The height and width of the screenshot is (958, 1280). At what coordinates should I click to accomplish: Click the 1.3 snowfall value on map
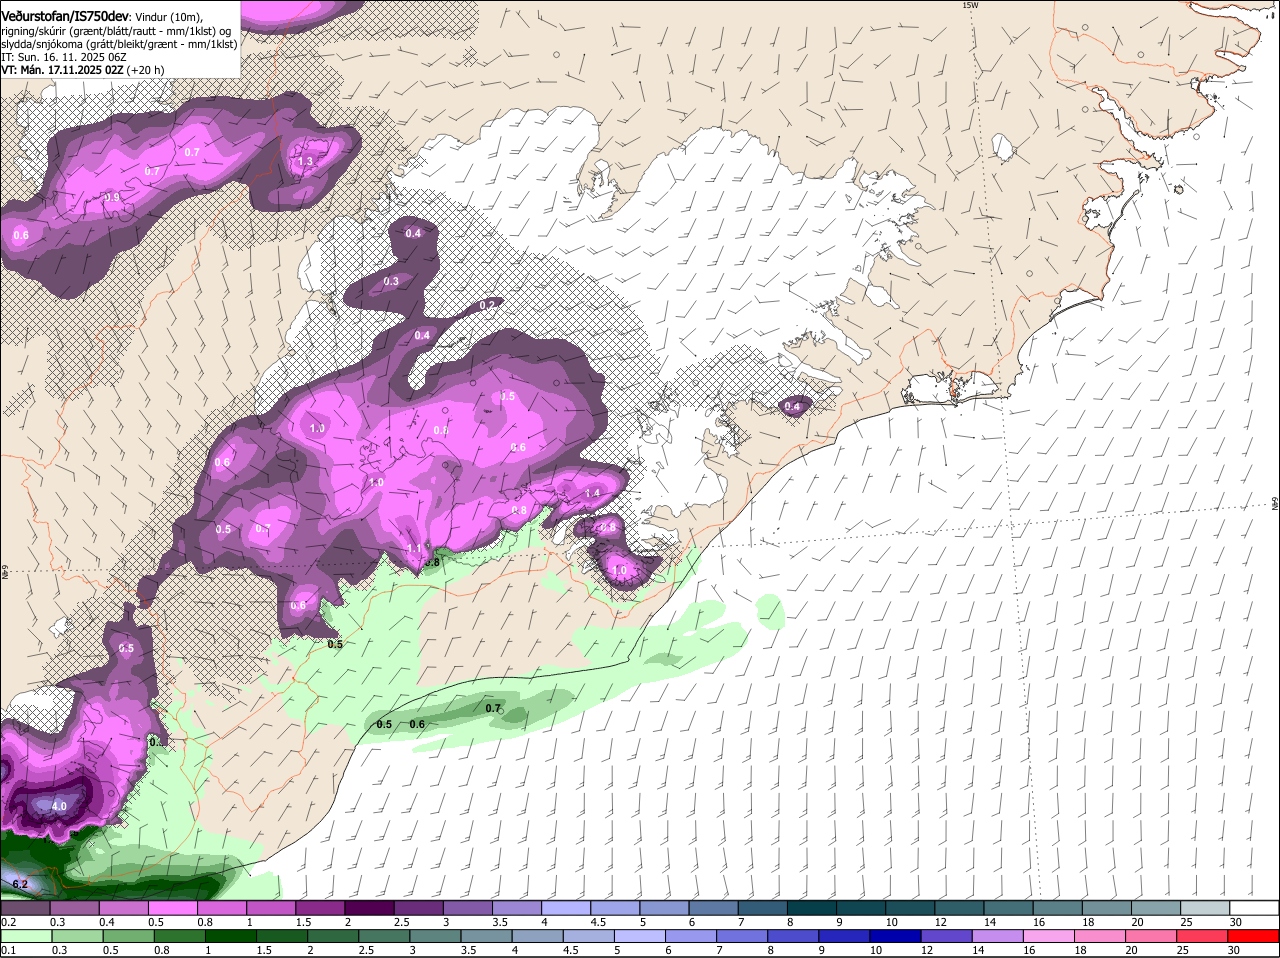tap(306, 161)
